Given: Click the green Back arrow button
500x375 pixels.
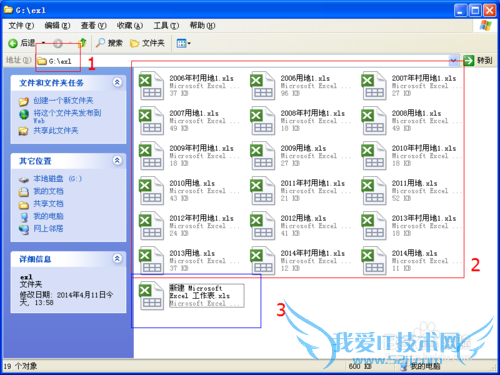Looking at the screenshot, I should pos(13,43).
